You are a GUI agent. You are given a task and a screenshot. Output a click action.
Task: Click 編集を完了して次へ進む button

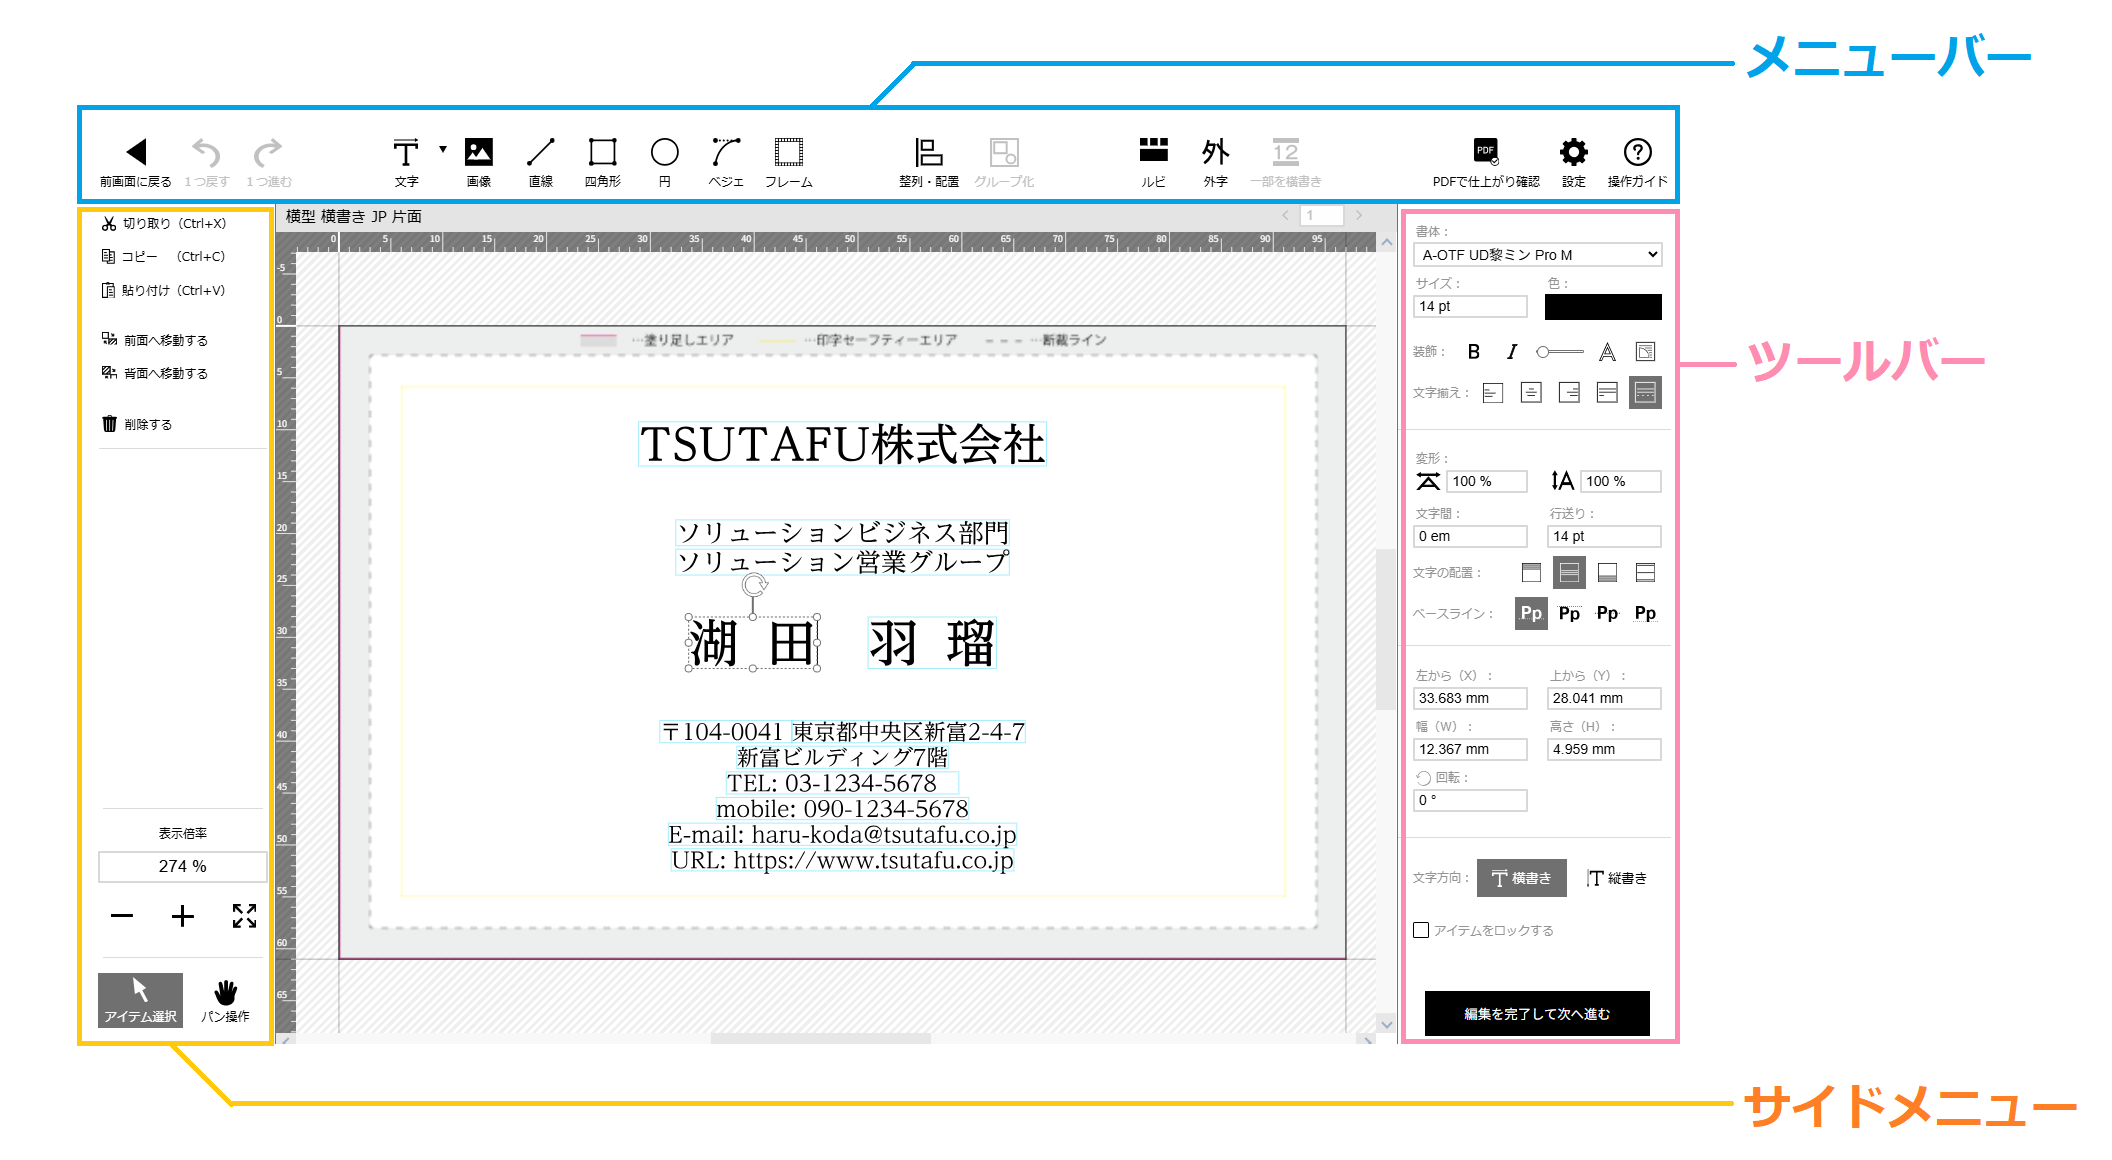click(1536, 1013)
